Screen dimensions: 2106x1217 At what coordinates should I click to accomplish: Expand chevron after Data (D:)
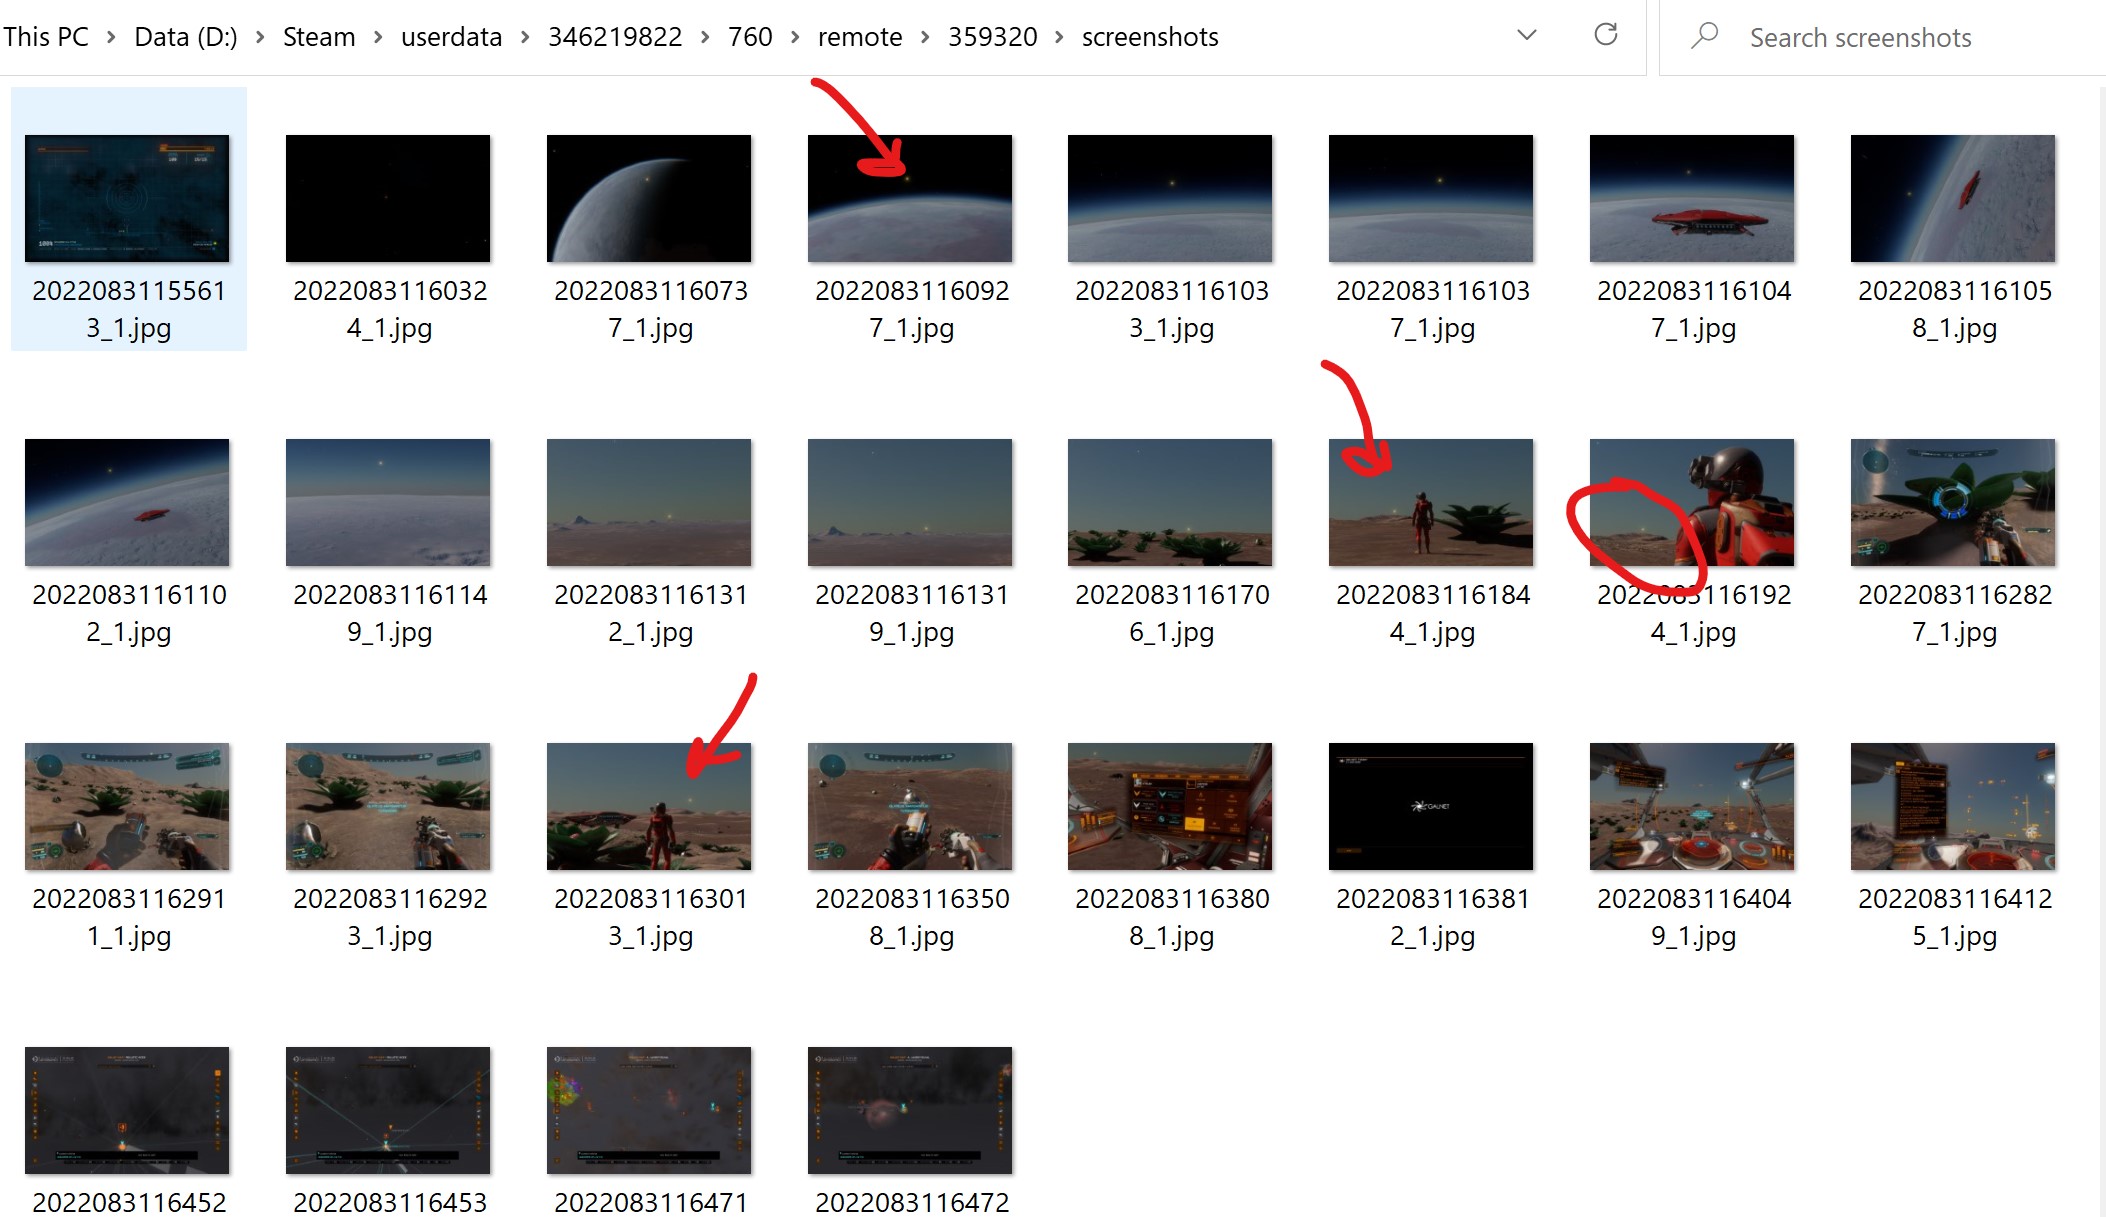[x=260, y=37]
